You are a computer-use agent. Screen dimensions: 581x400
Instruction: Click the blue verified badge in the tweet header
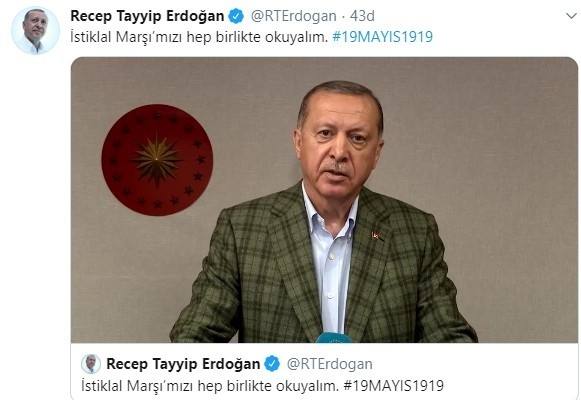(x=236, y=16)
